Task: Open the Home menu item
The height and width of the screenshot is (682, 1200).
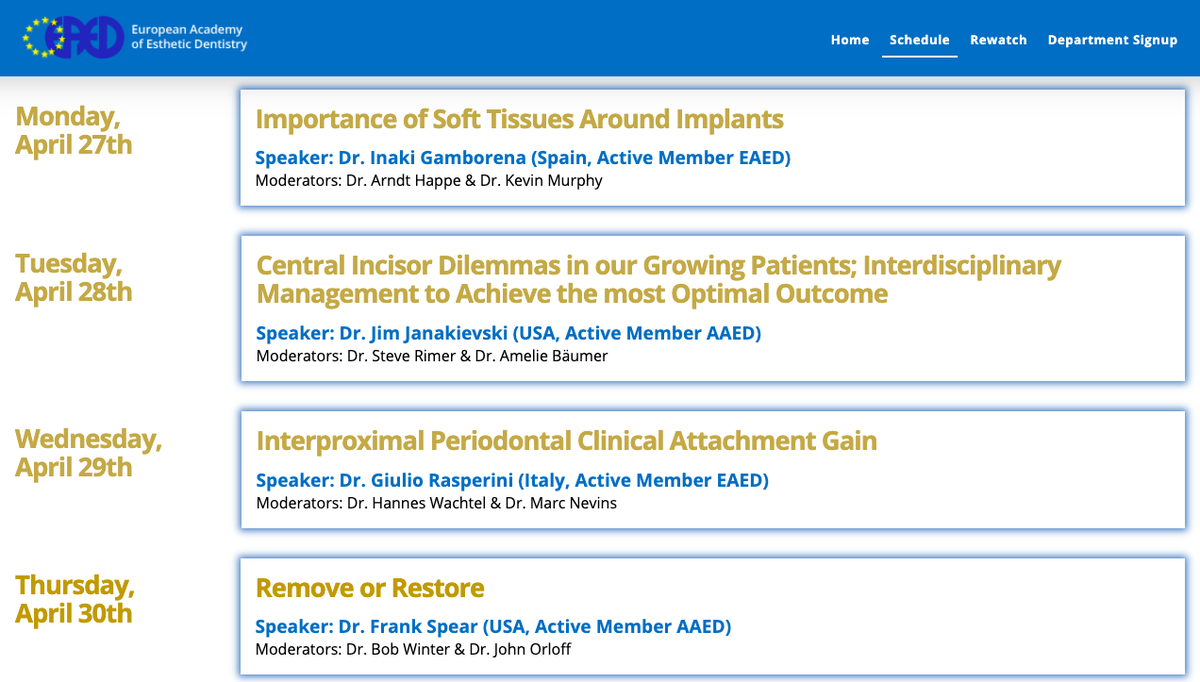Action: click(850, 40)
